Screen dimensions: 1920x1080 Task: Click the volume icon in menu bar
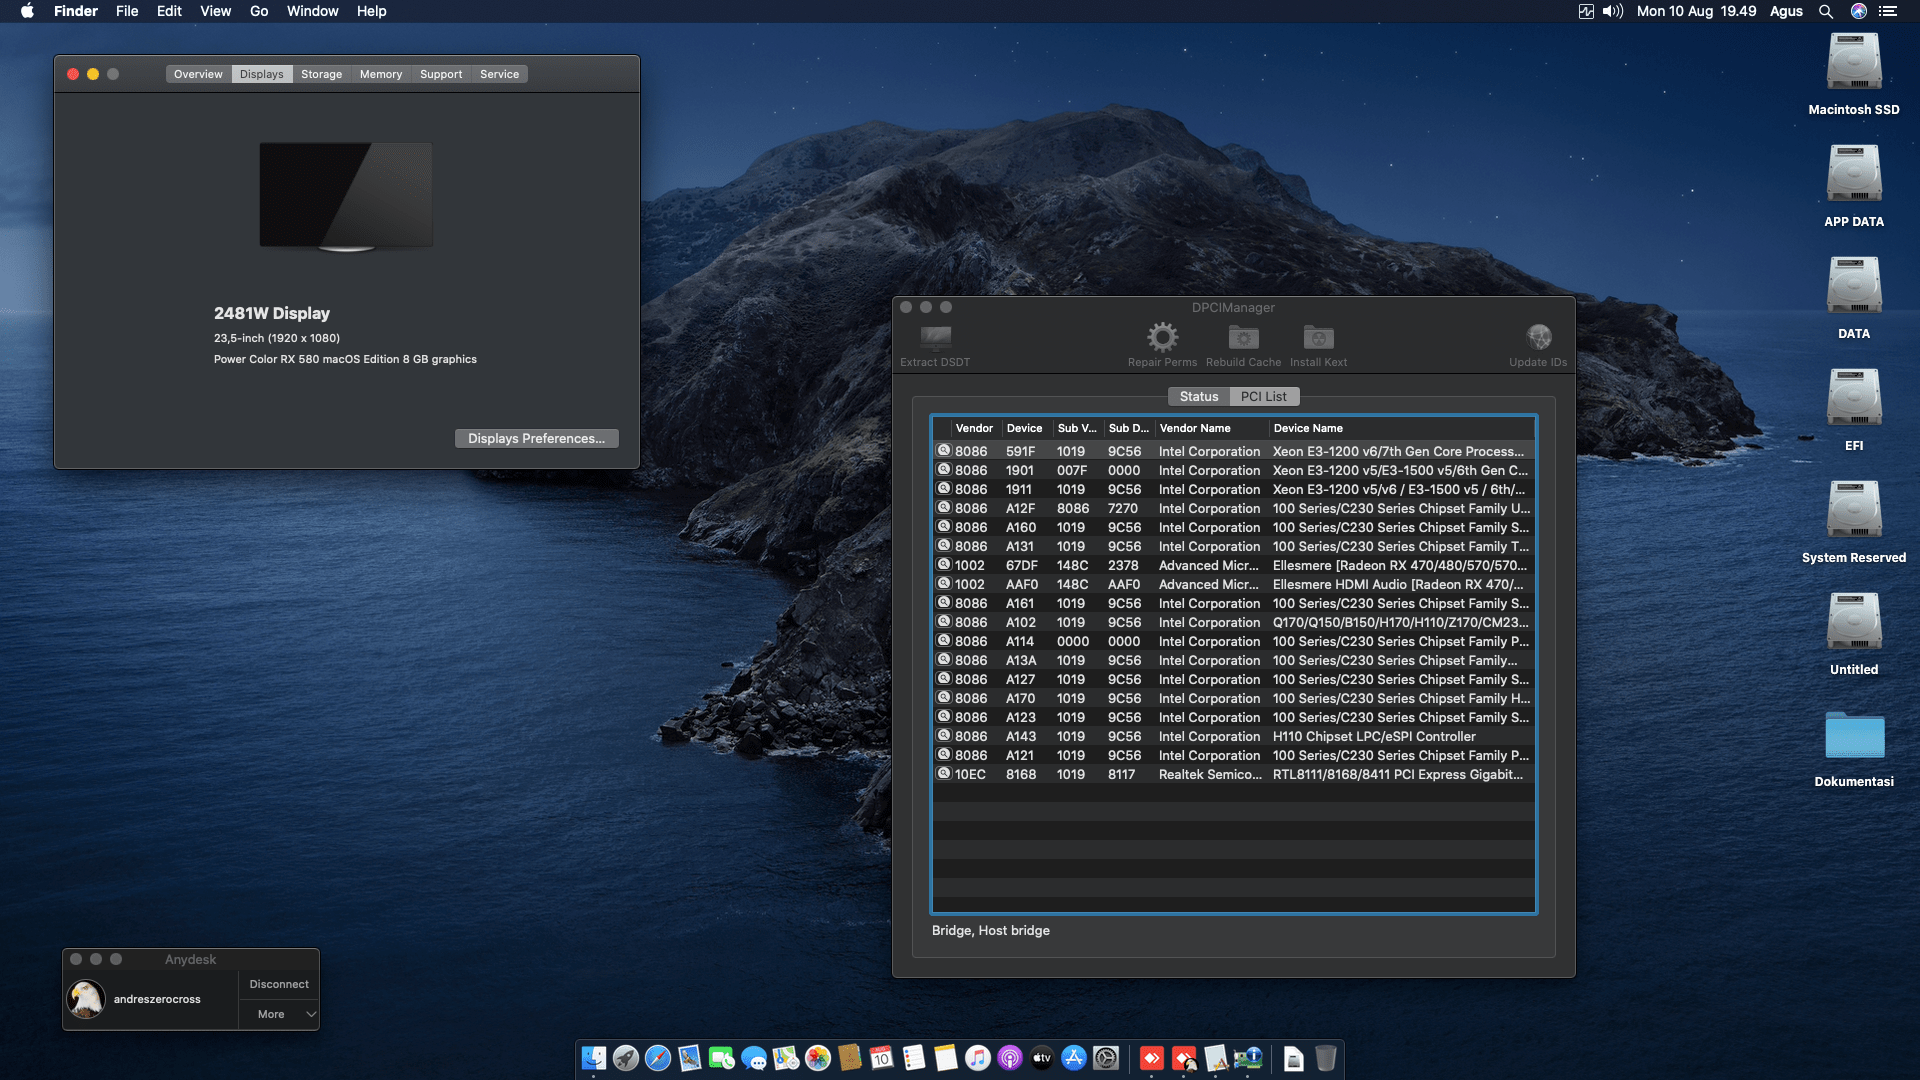pyautogui.click(x=1612, y=11)
